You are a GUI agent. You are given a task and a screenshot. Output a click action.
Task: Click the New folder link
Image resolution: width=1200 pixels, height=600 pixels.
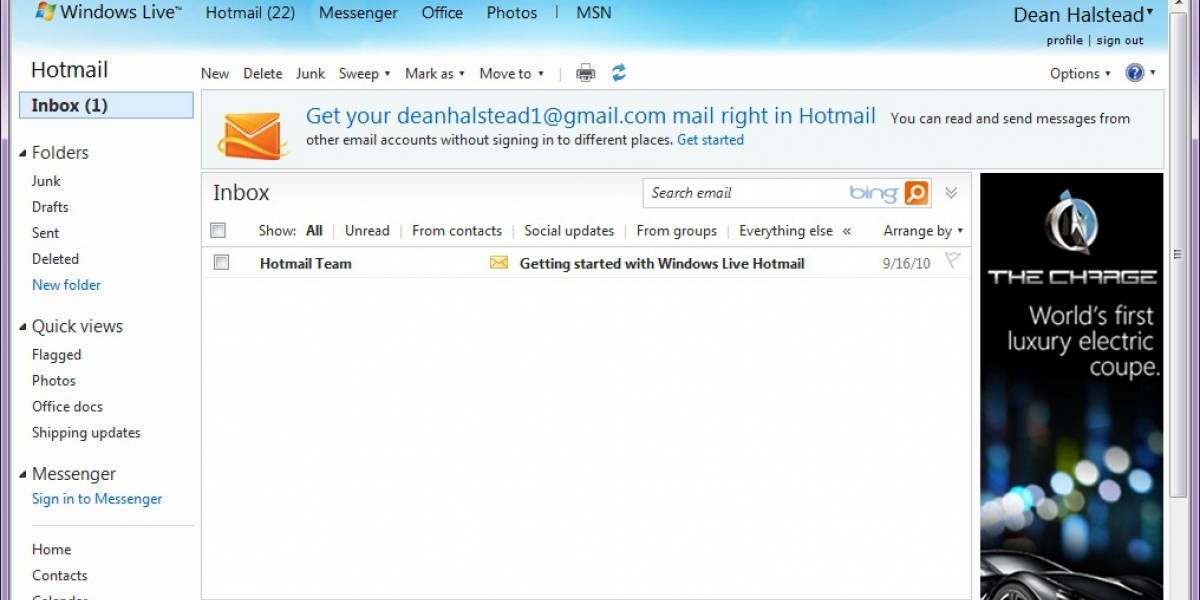[x=66, y=285]
